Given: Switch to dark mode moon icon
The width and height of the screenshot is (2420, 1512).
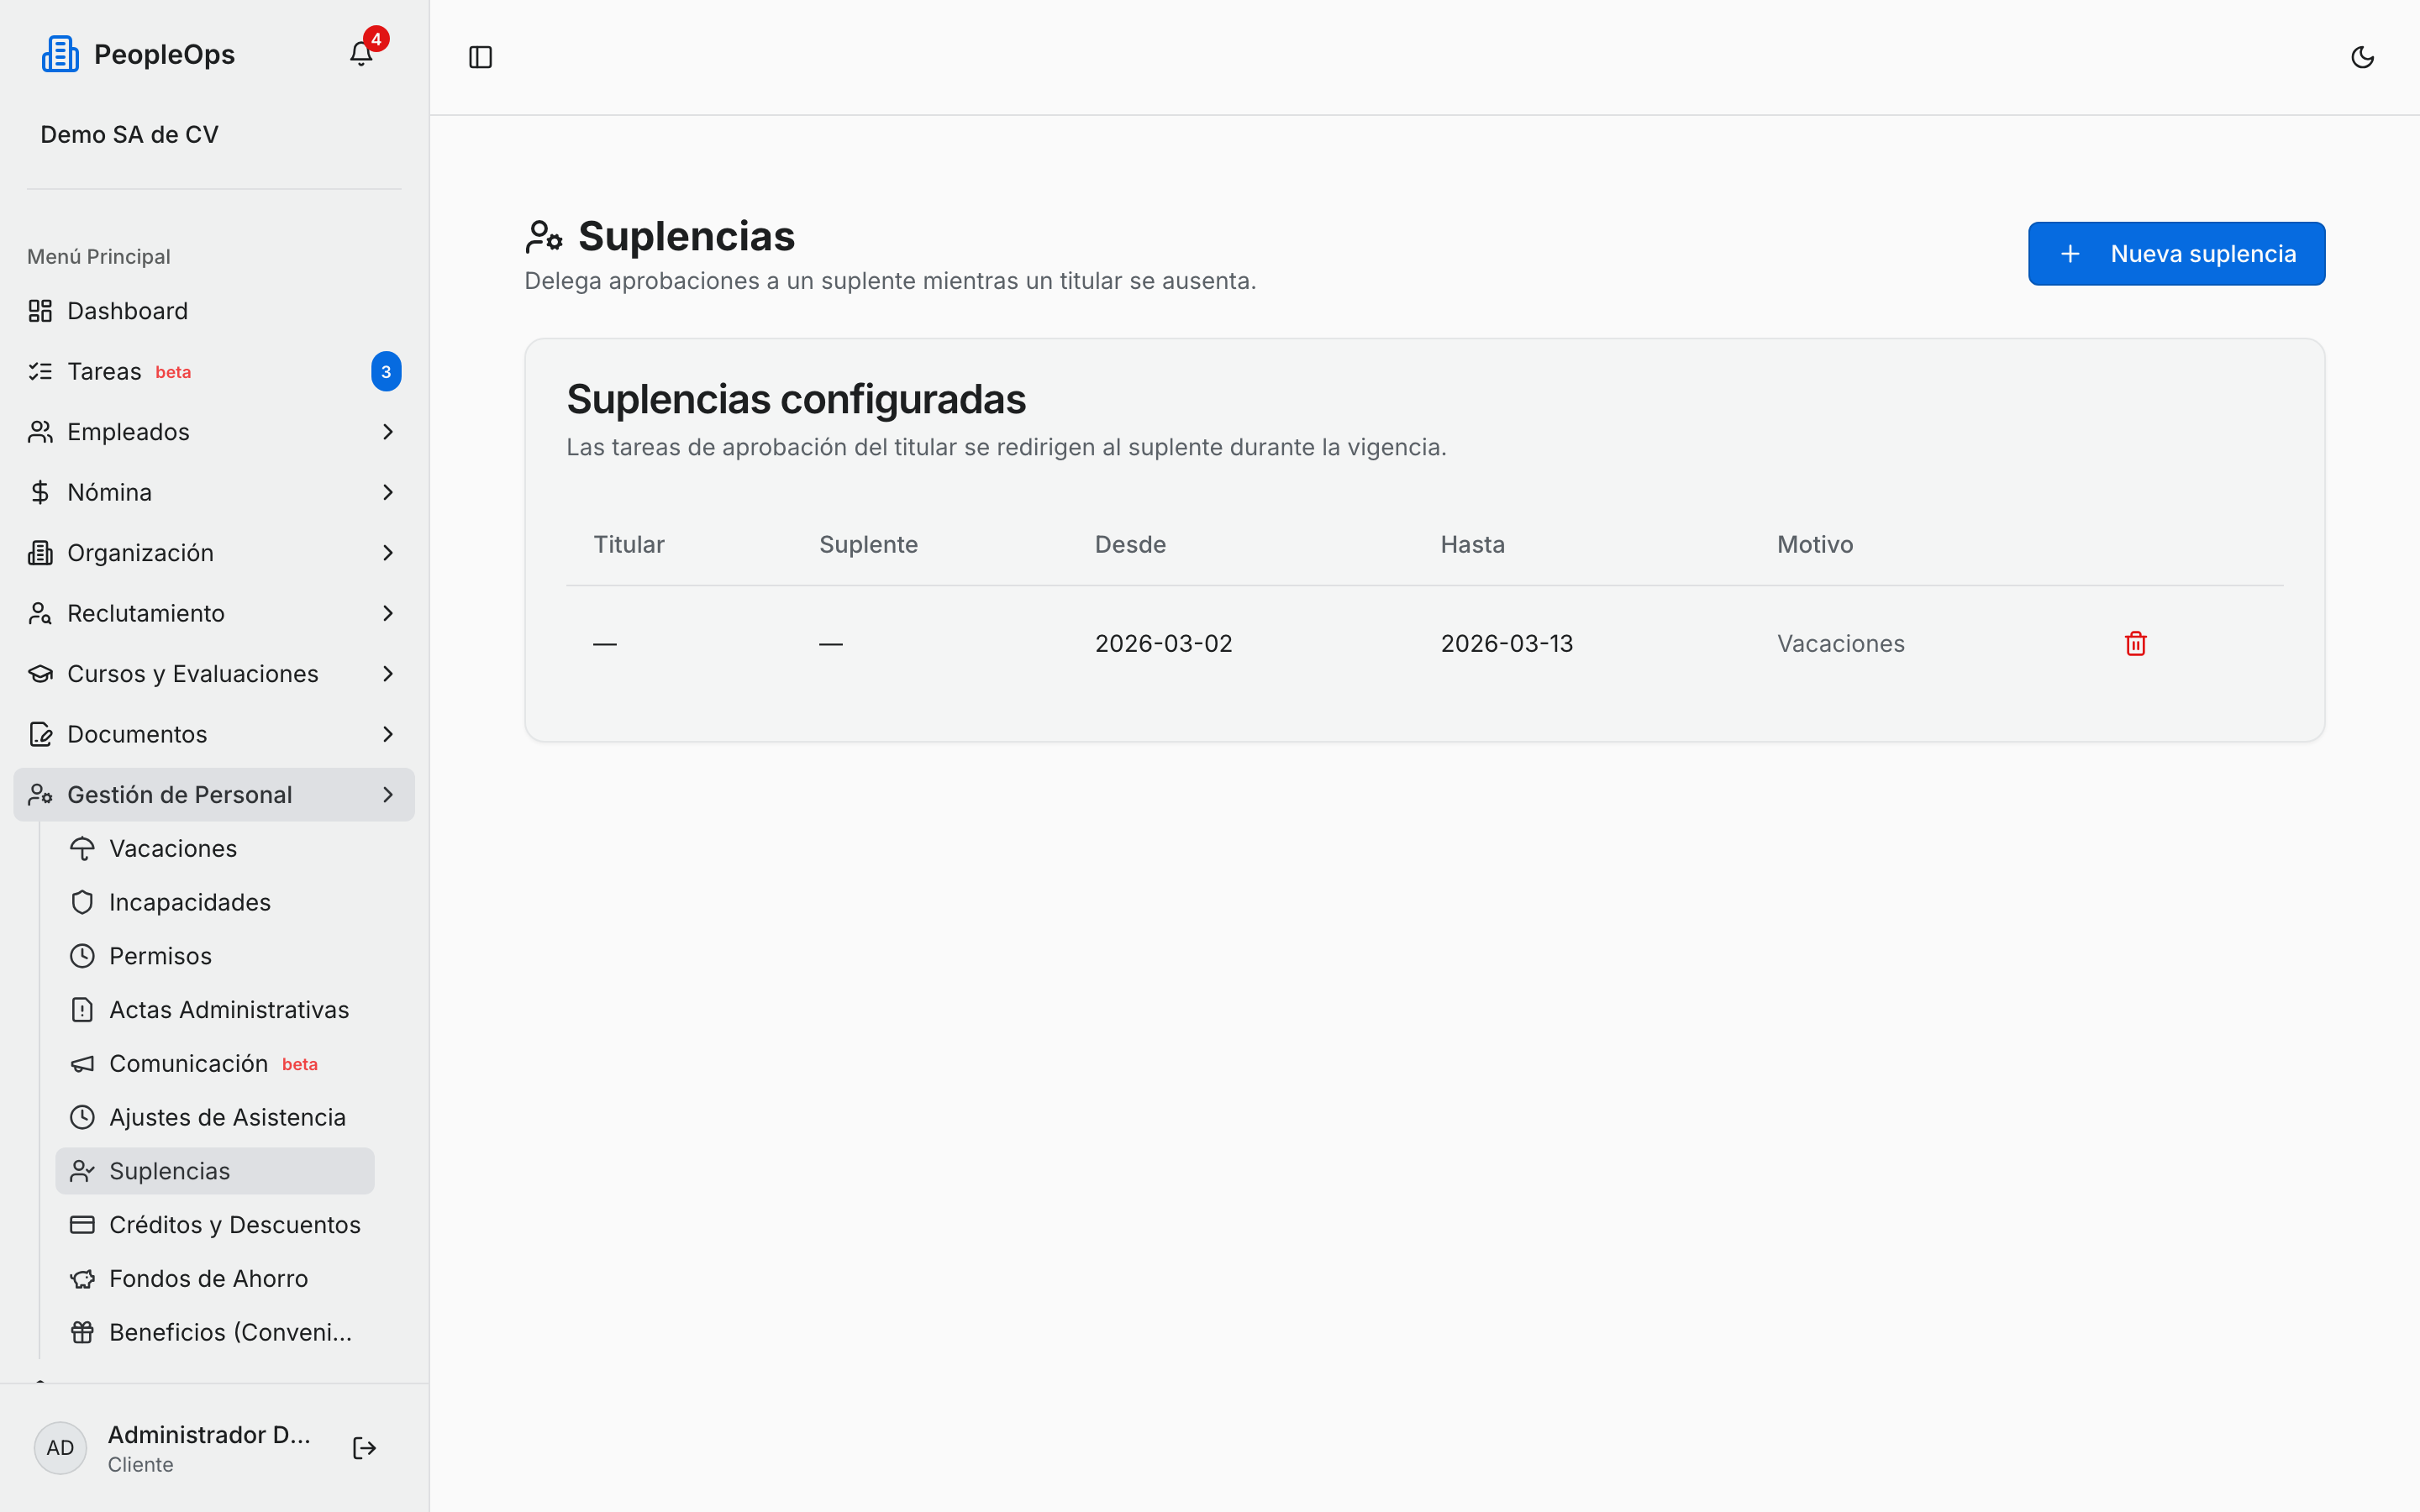Looking at the screenshot, I should 2362,57.
